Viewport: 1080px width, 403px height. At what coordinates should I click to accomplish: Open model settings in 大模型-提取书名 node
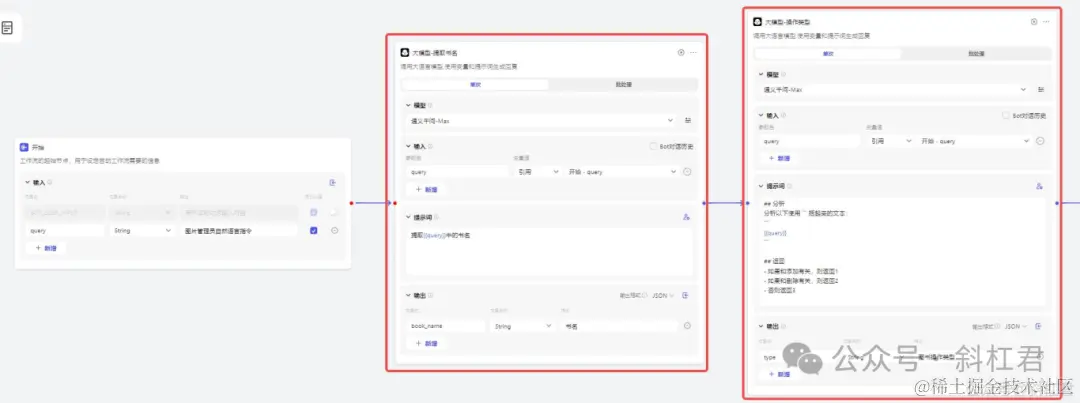pyautogui.click(x=687, y=121)
